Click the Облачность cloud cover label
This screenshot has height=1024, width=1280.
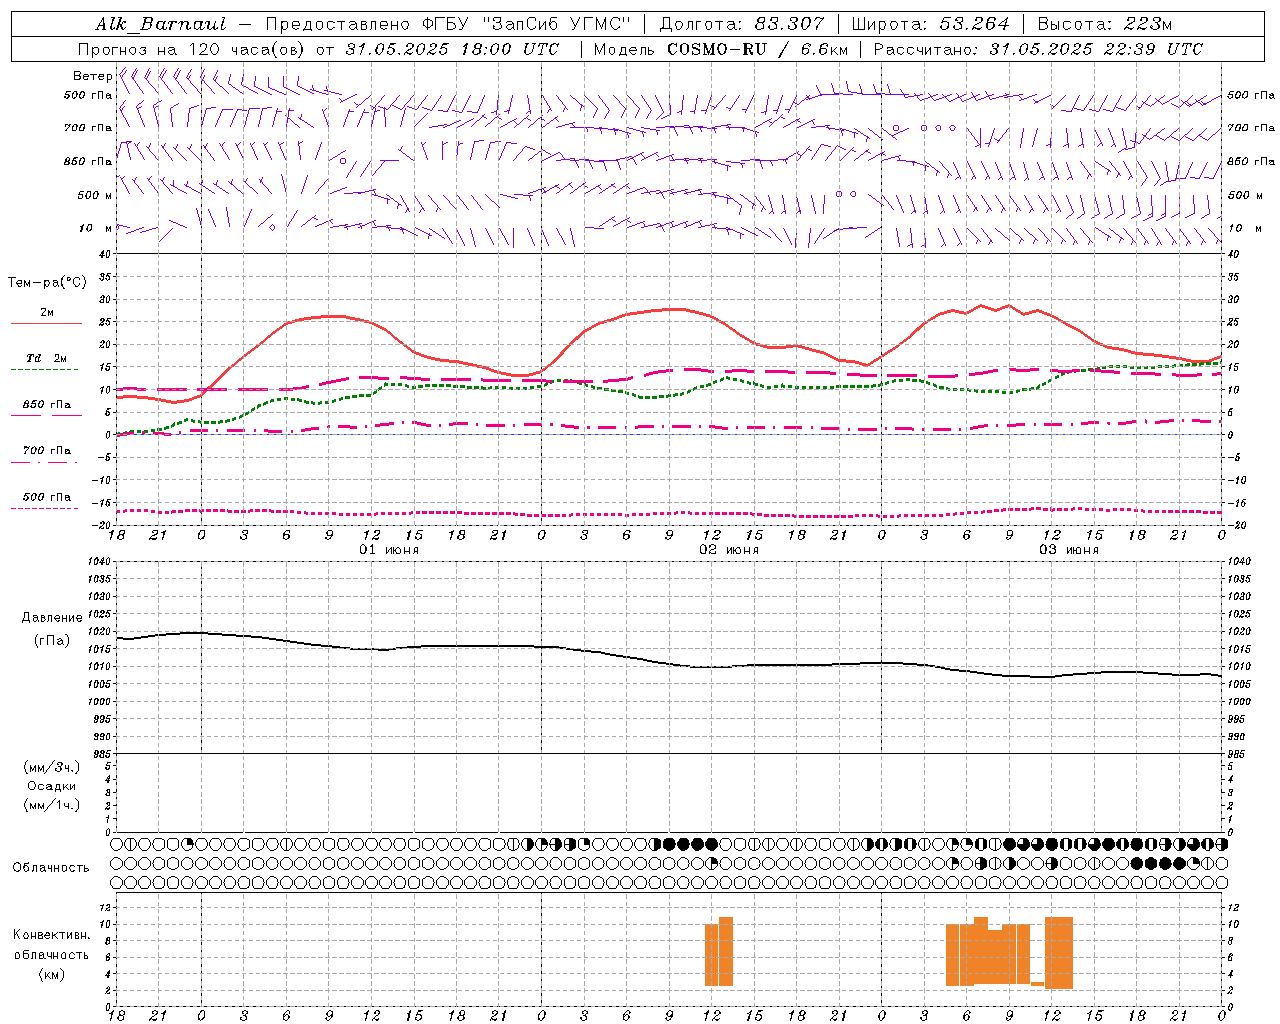pyautogui.click(x=51, y=868)
